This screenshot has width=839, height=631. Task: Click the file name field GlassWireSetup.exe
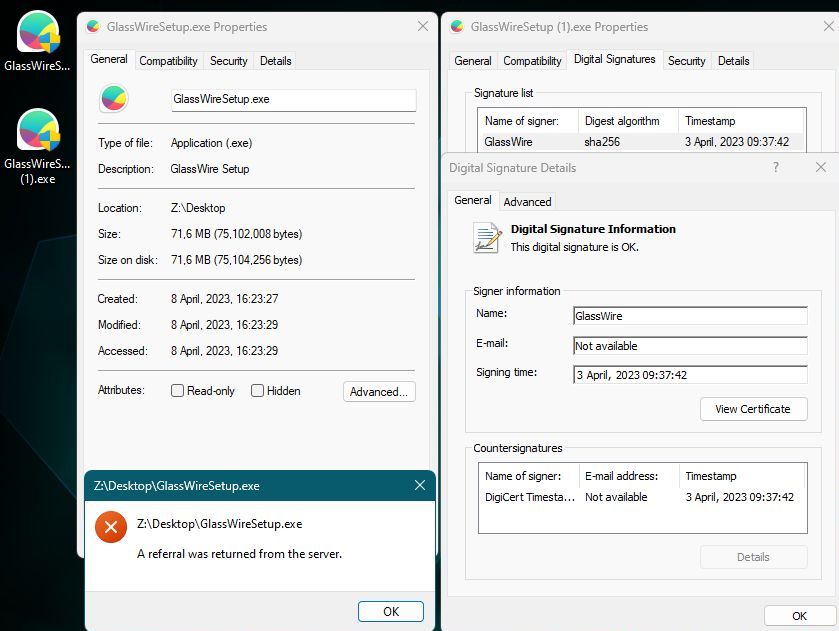click(294, 100)
